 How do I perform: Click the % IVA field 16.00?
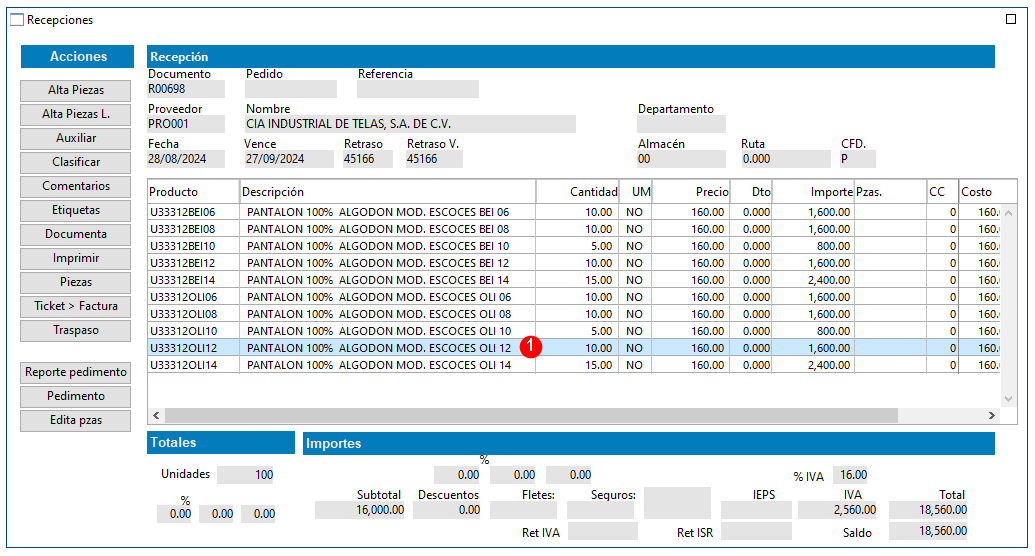[851, 475]
